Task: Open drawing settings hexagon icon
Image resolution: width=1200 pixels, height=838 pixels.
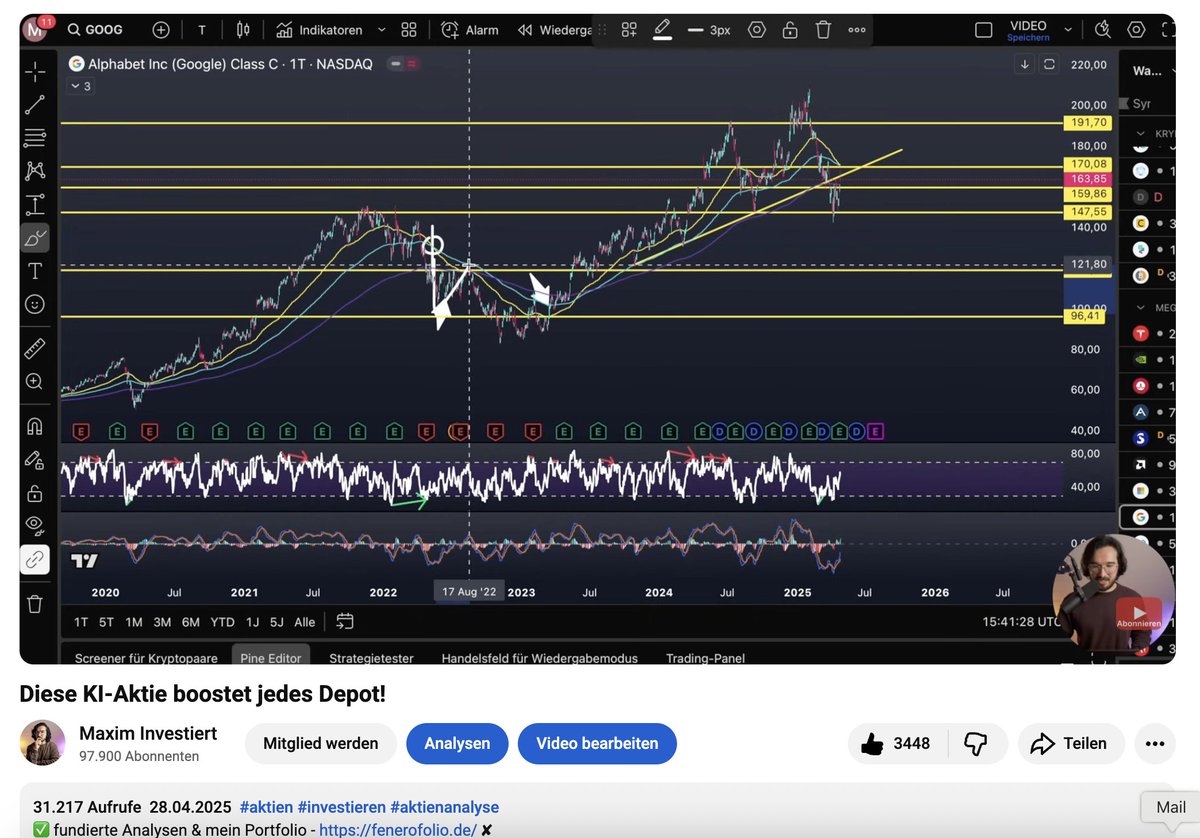Action: (x=757, y=30)
